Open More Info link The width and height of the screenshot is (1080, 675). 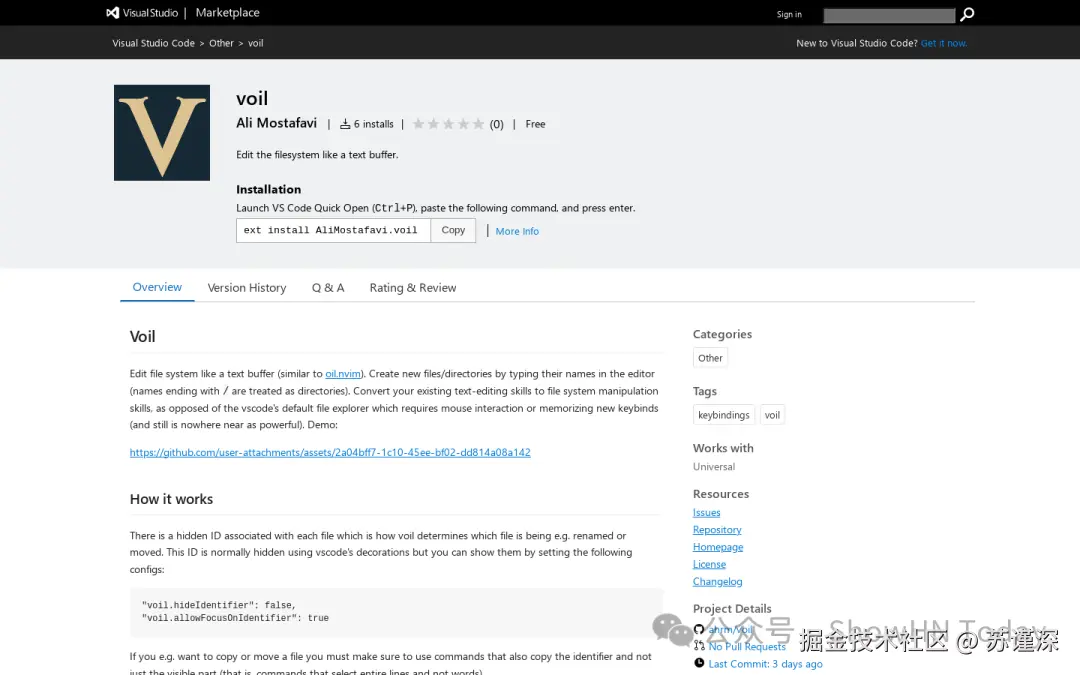point(517,231)
